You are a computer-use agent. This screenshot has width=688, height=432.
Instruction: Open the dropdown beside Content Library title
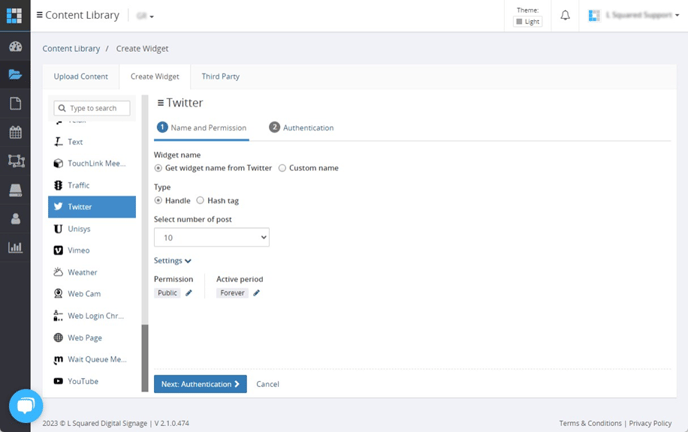[145, 16]
